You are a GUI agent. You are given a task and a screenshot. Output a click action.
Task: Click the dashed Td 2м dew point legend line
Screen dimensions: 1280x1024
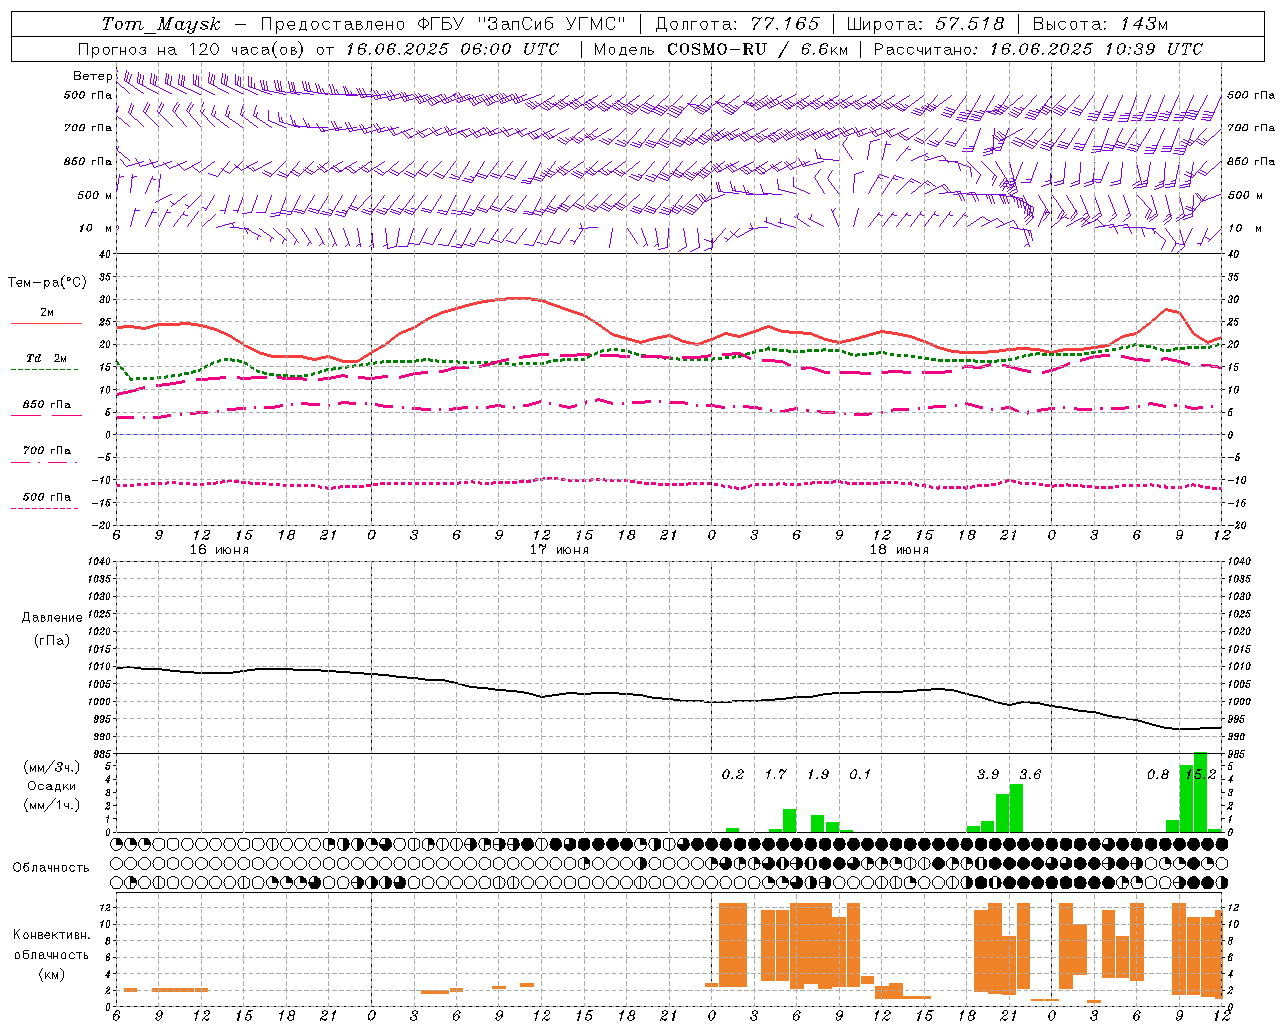pos(44,369)
